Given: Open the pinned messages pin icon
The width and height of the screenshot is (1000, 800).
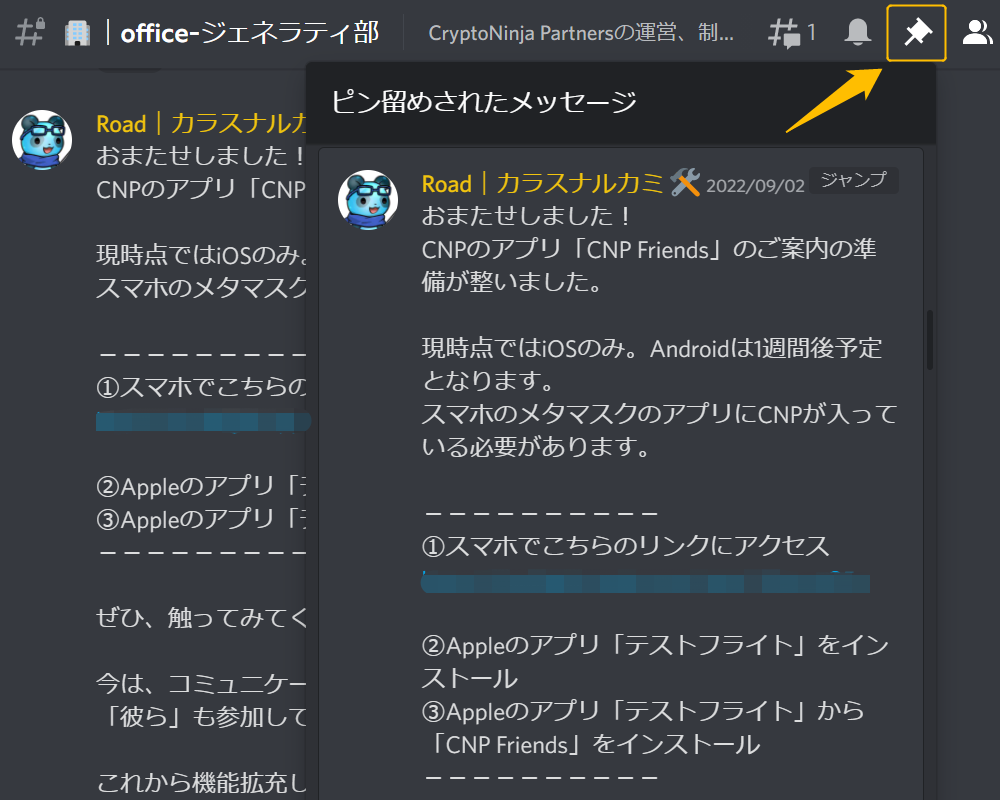Looking at the screenshot, I should coord(916,33).
